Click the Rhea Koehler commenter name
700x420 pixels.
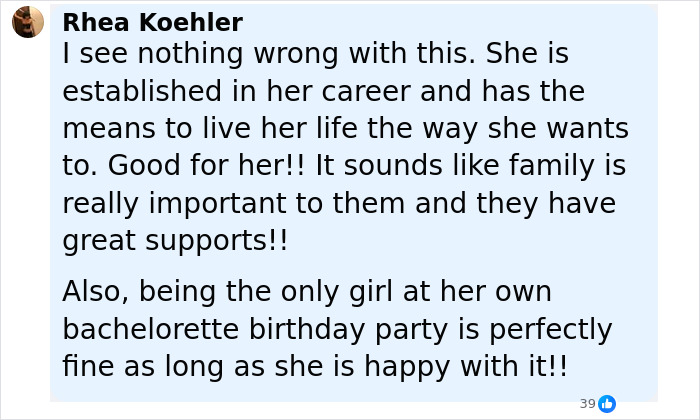click(152, 22)
